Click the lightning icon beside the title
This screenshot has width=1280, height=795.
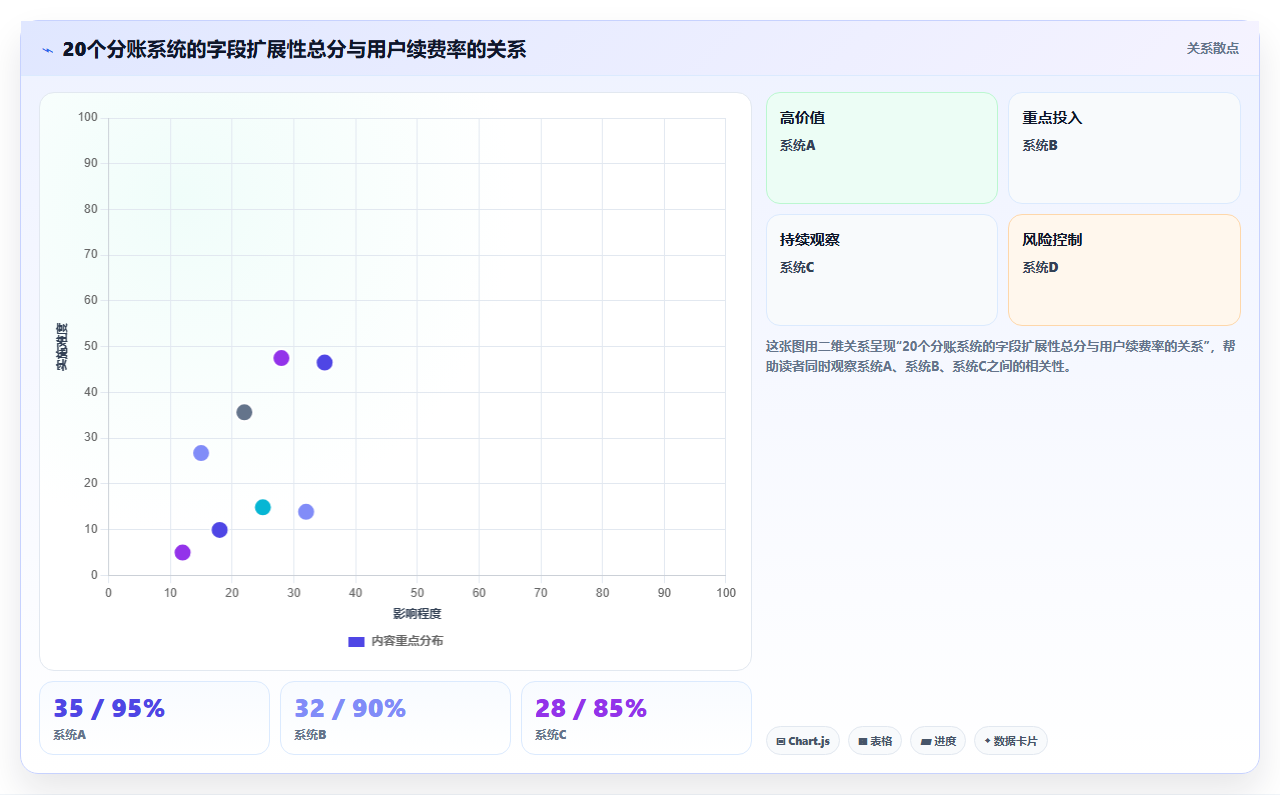pos(47,49)
